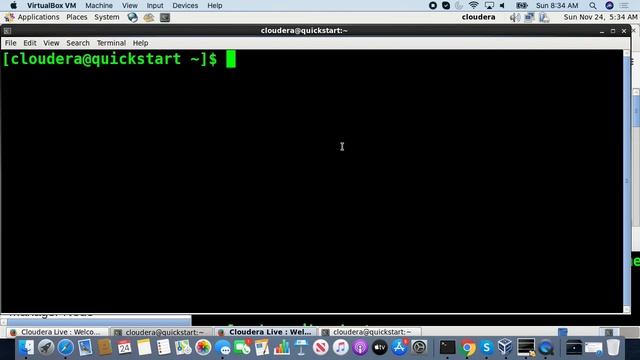Open Music from the Dock
The width and height of the screenshot is (640, 360).
tap(340, 347)
